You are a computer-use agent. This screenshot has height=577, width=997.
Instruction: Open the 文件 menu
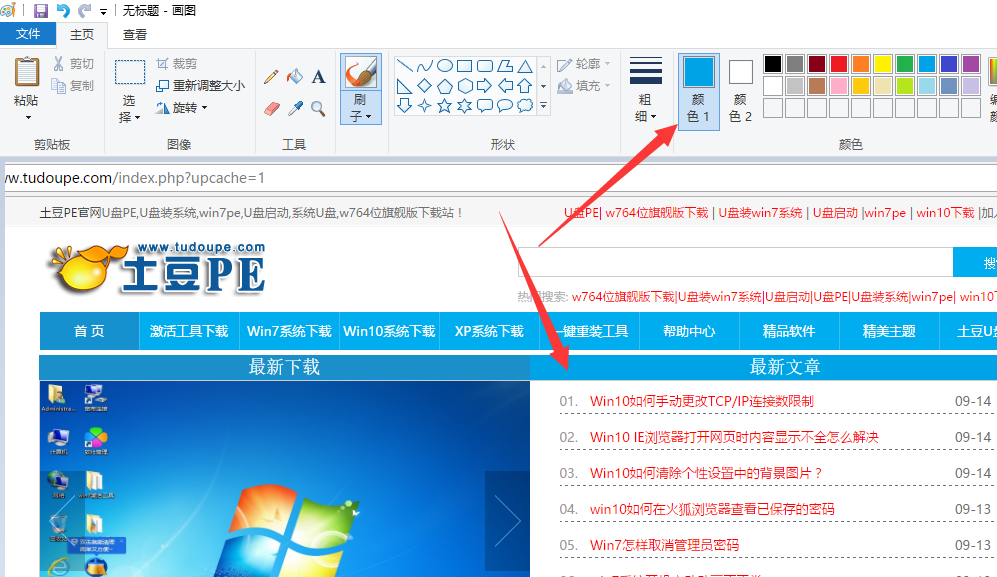(27, 34)
